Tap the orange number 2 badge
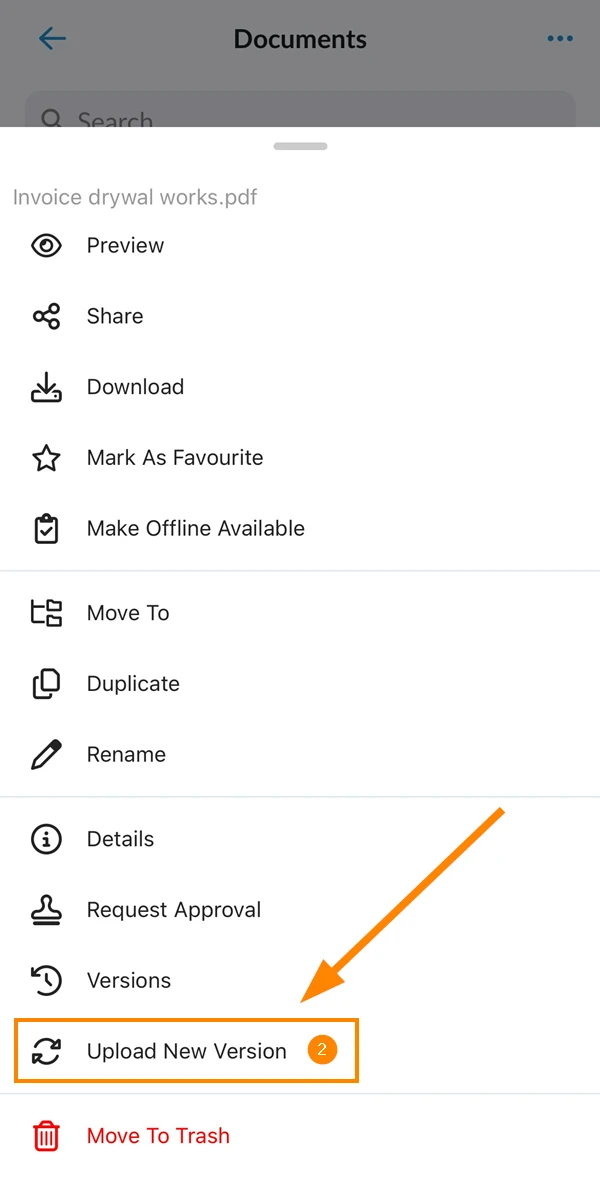The image size is (600, 1181). click(x=321, y=1050)
